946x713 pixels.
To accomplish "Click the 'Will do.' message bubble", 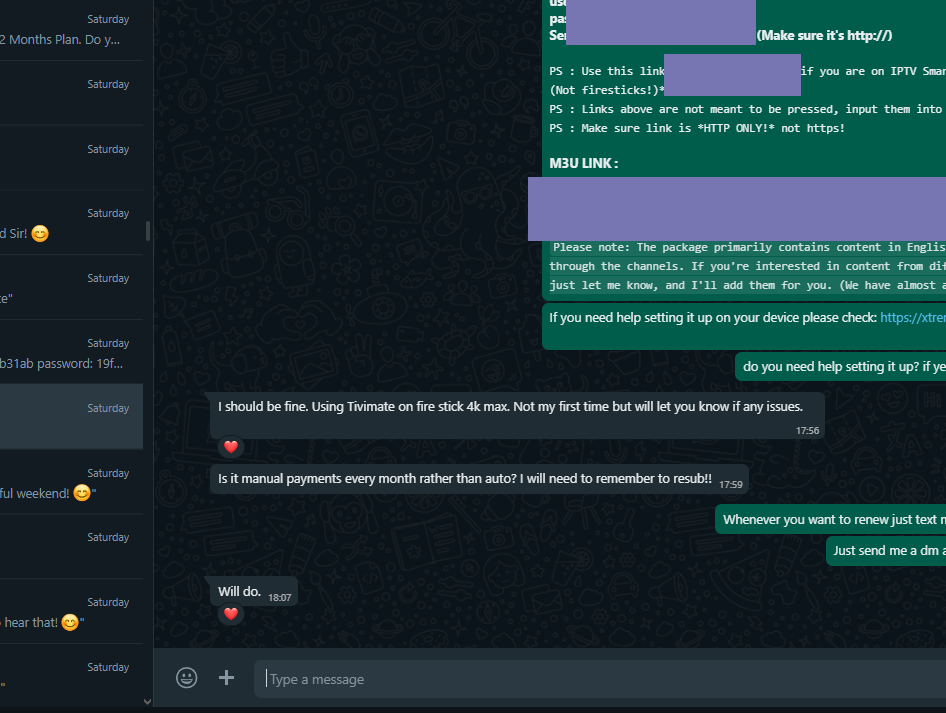I will pos(254,591).
